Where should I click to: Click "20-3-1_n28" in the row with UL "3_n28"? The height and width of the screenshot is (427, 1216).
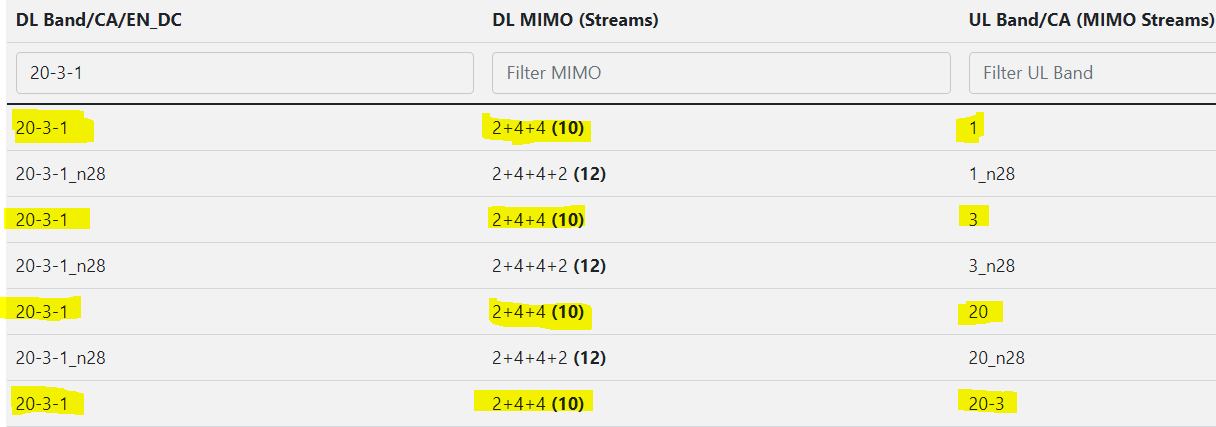click(x=61, y=266)
